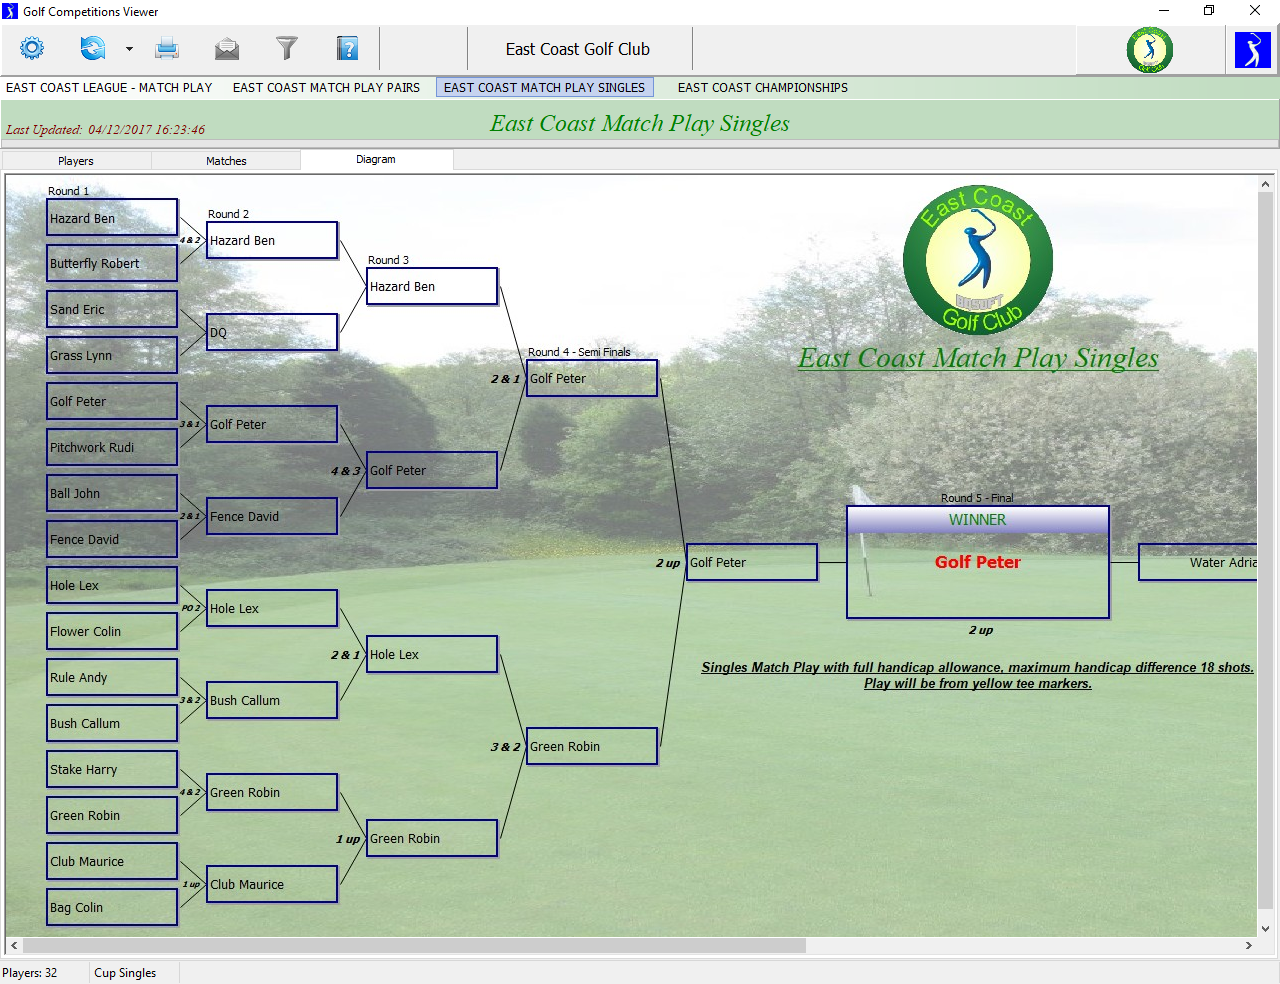
Task: Open East Coast Championships tab
Action: 762,88
